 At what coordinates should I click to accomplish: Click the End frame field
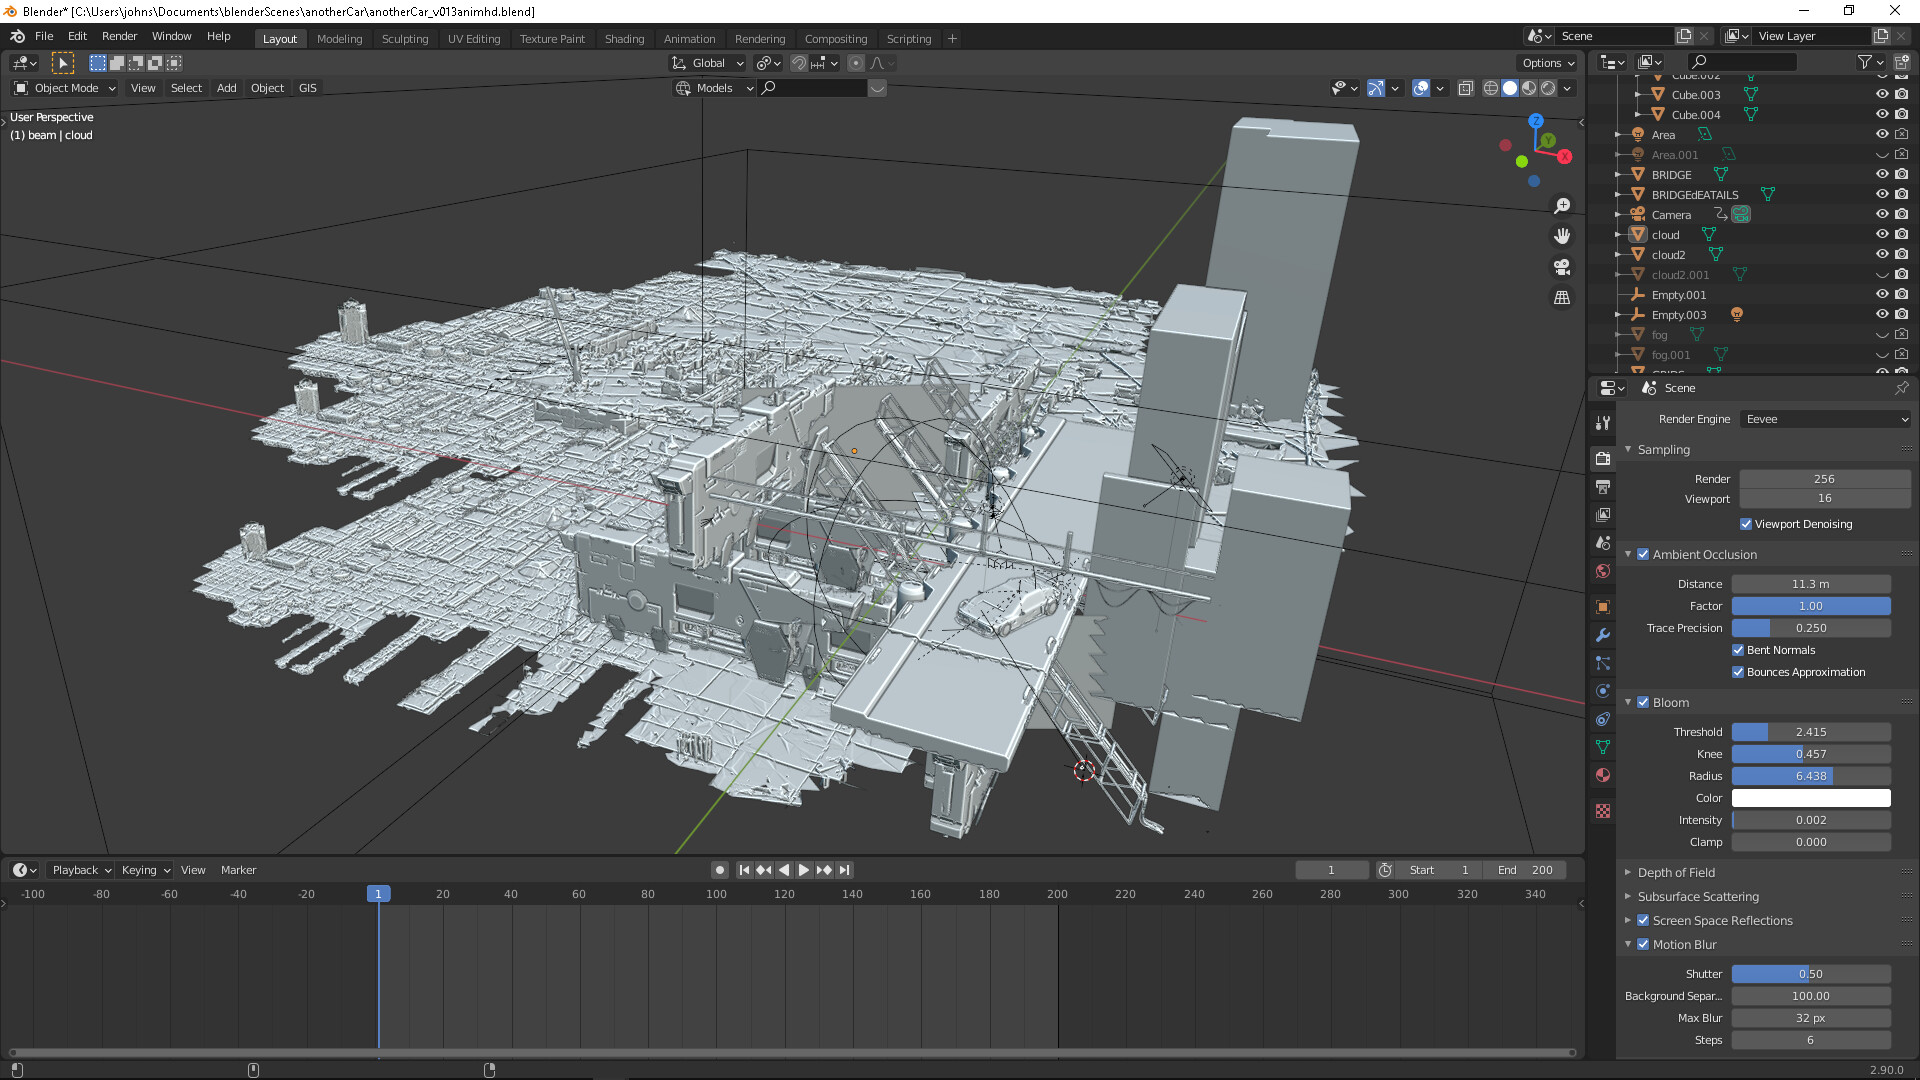click(1525, 870)
